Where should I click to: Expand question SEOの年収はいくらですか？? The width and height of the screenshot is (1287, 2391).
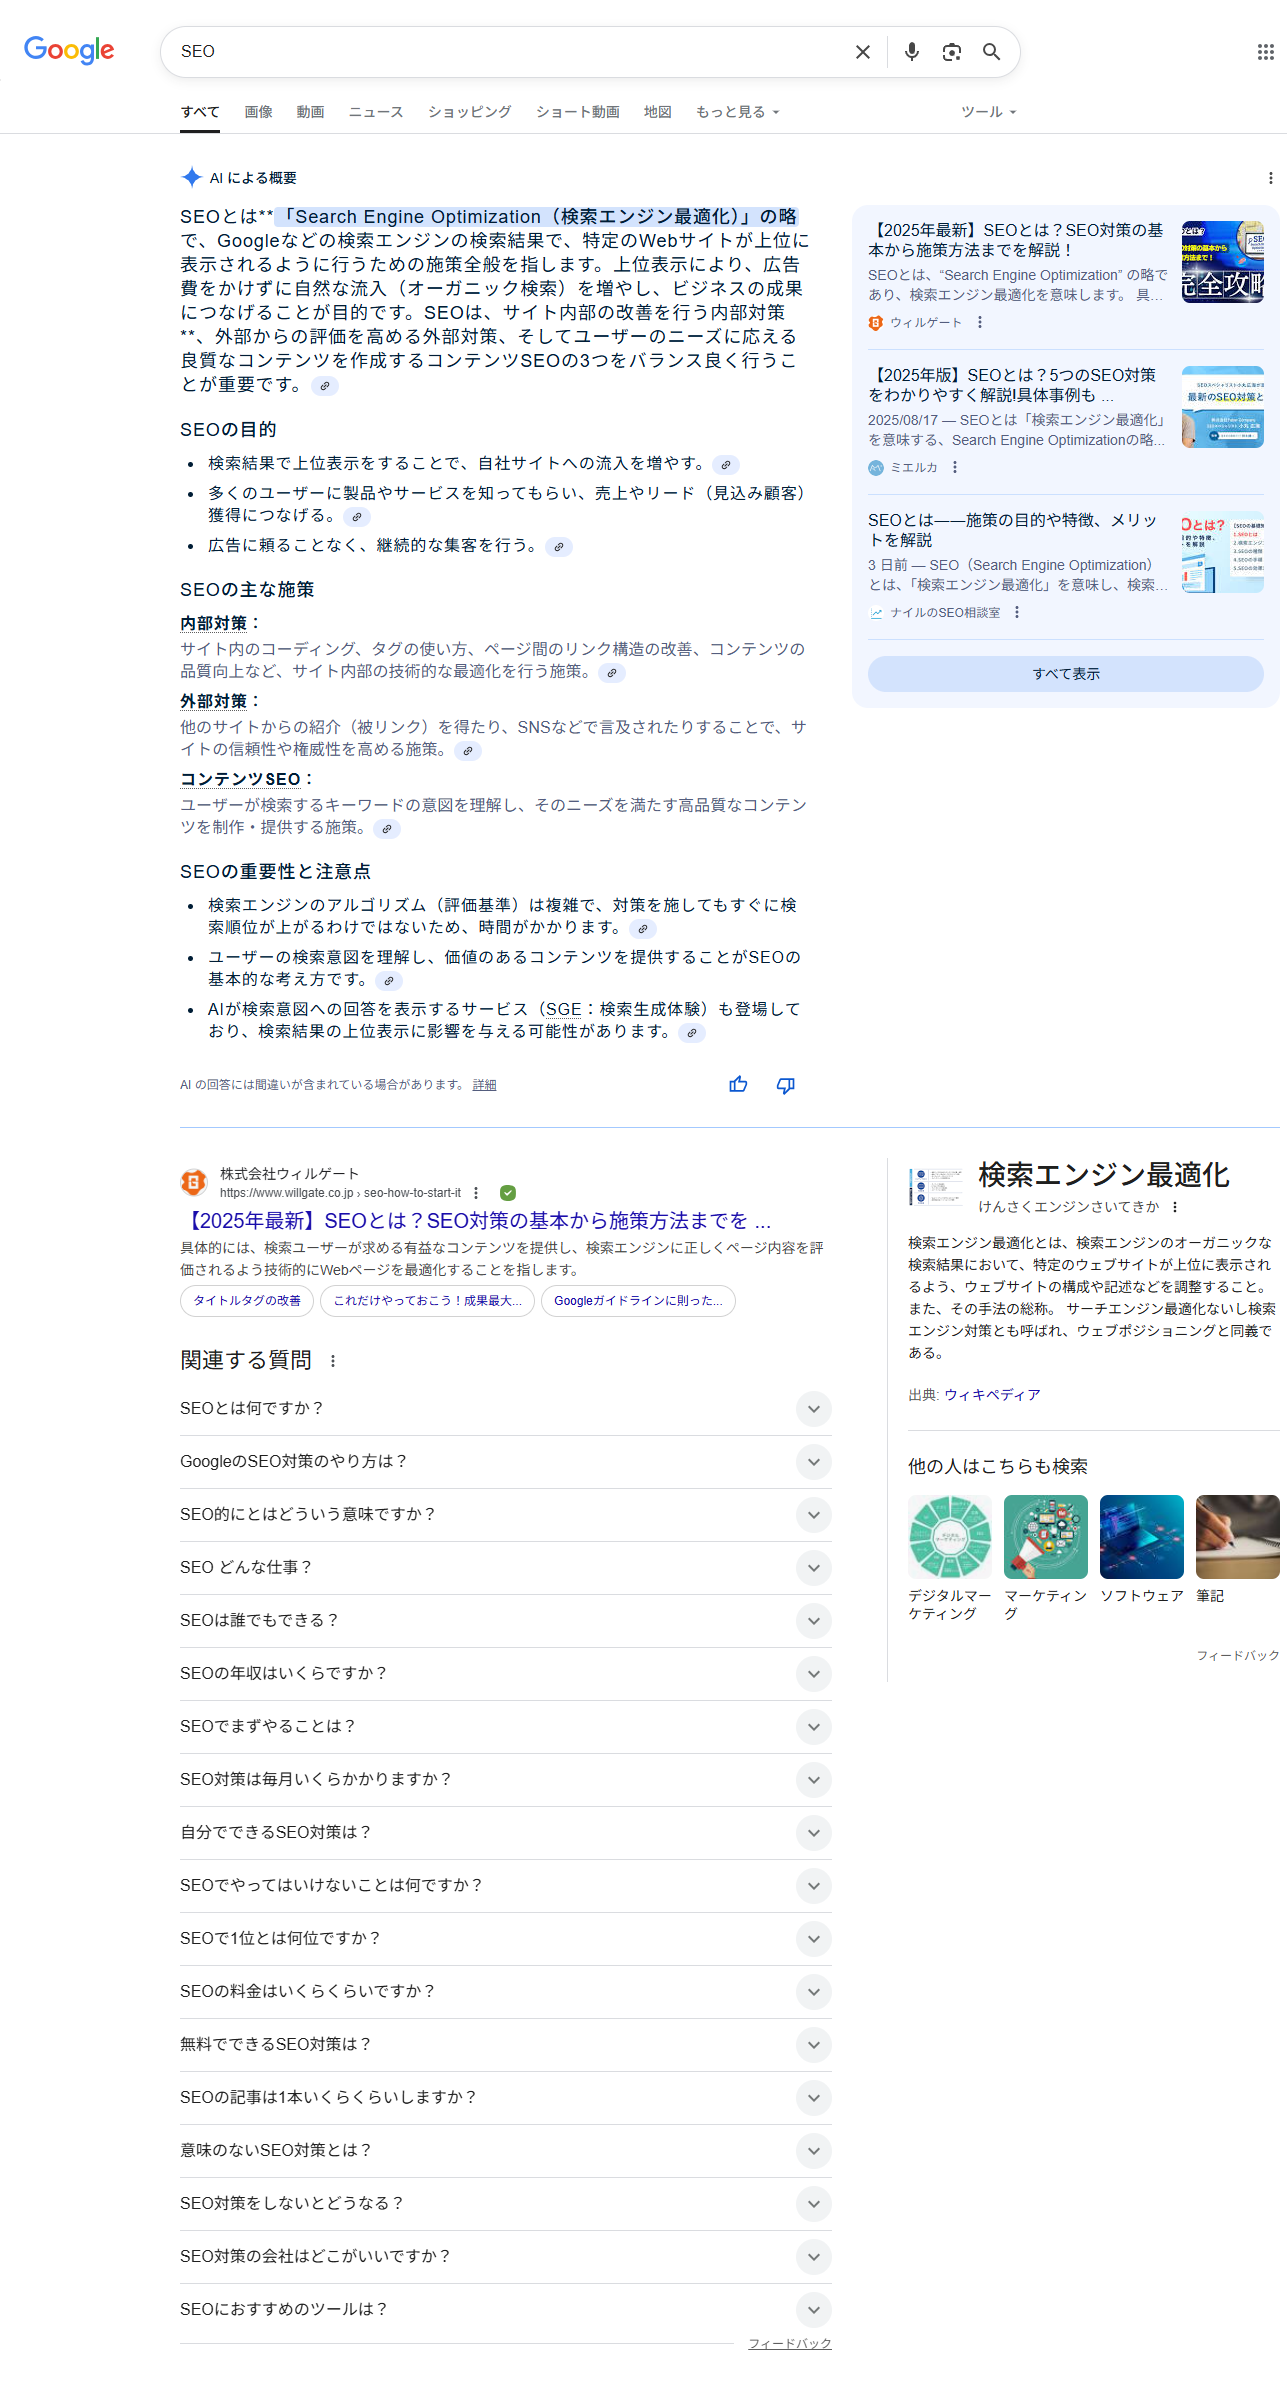click(x=506, y=1674)
